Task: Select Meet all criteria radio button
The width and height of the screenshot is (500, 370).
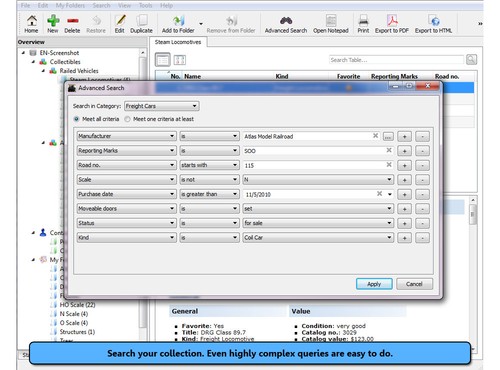Action: pos(77,119)
